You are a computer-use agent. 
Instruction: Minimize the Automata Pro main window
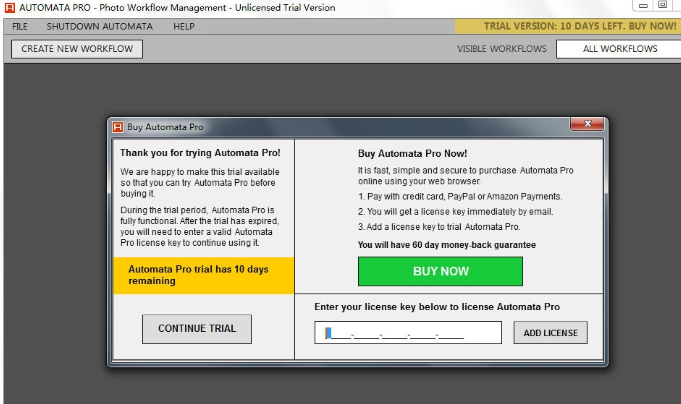643,6
